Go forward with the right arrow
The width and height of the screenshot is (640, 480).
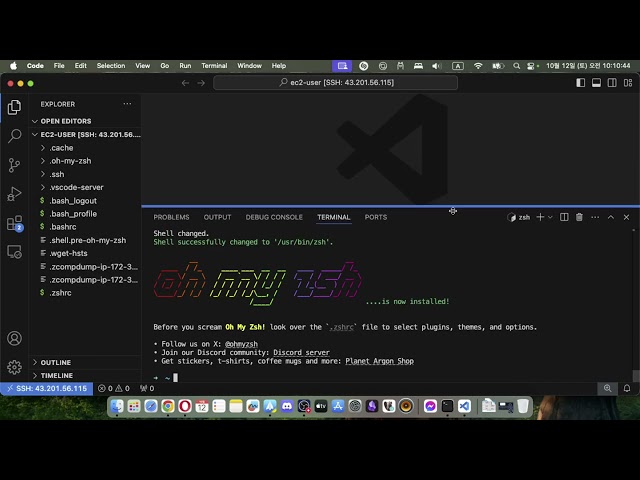201,83
